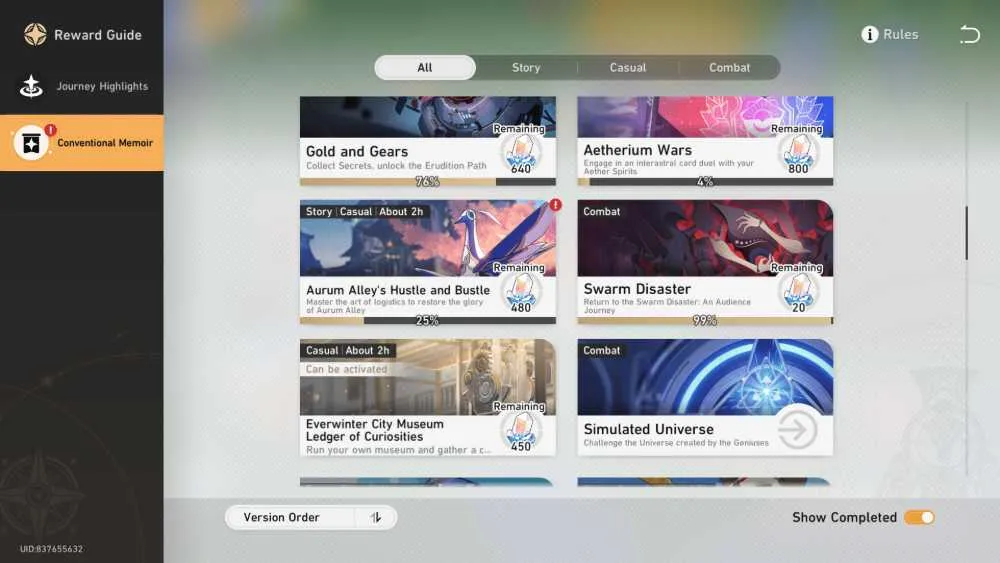Click the back arrow icon top right
This screenshot has width=1000, height=563.
pyautogui.click(x=969, y=34)
